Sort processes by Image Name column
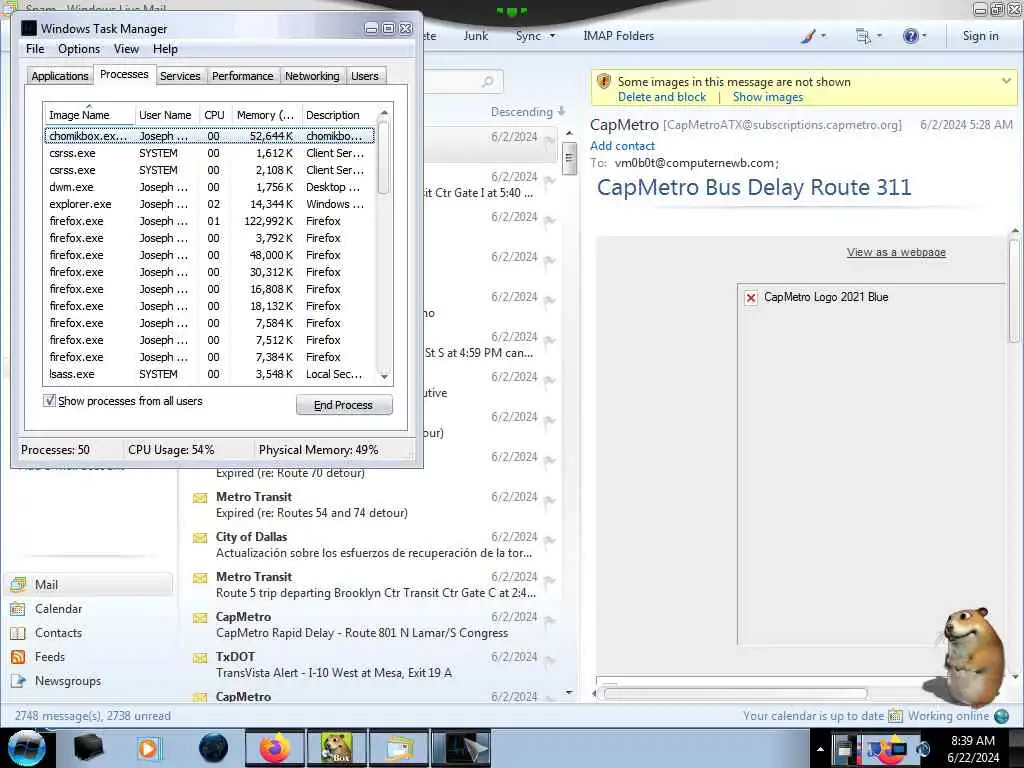Image resolution: width=1024 pixels, height=768 pixels. point(89,115)
